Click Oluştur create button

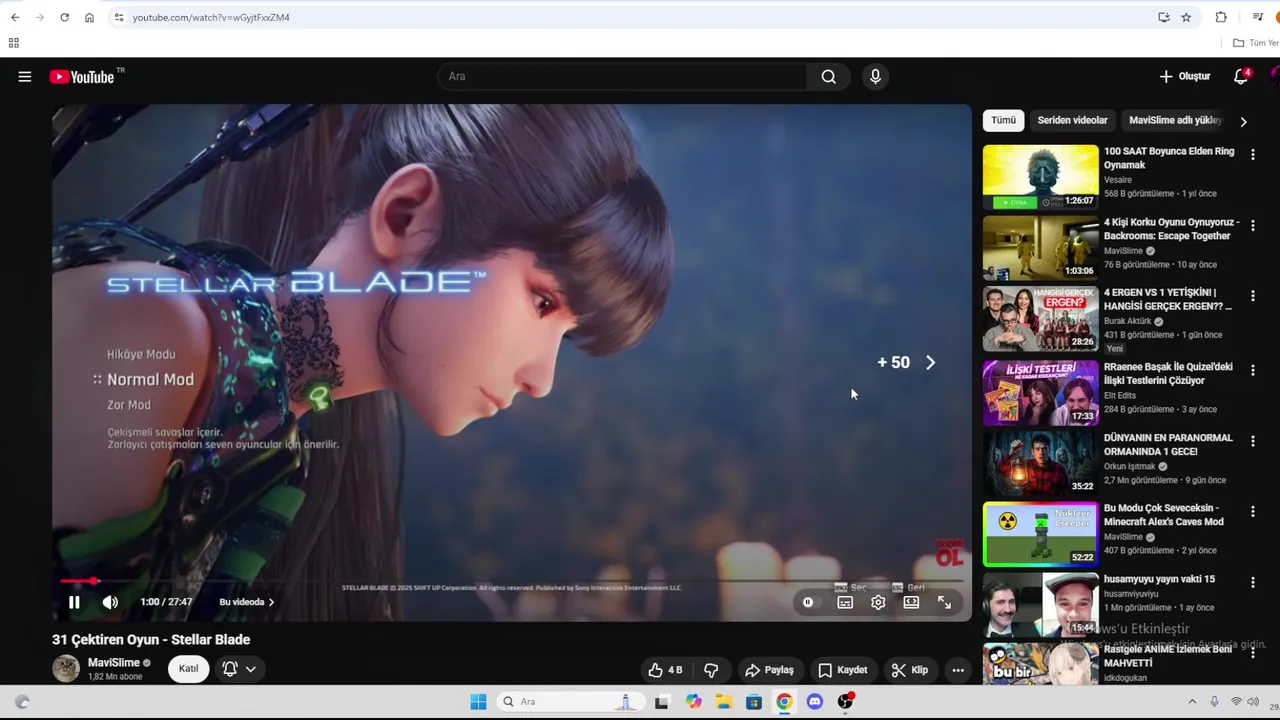point(1185,77)
